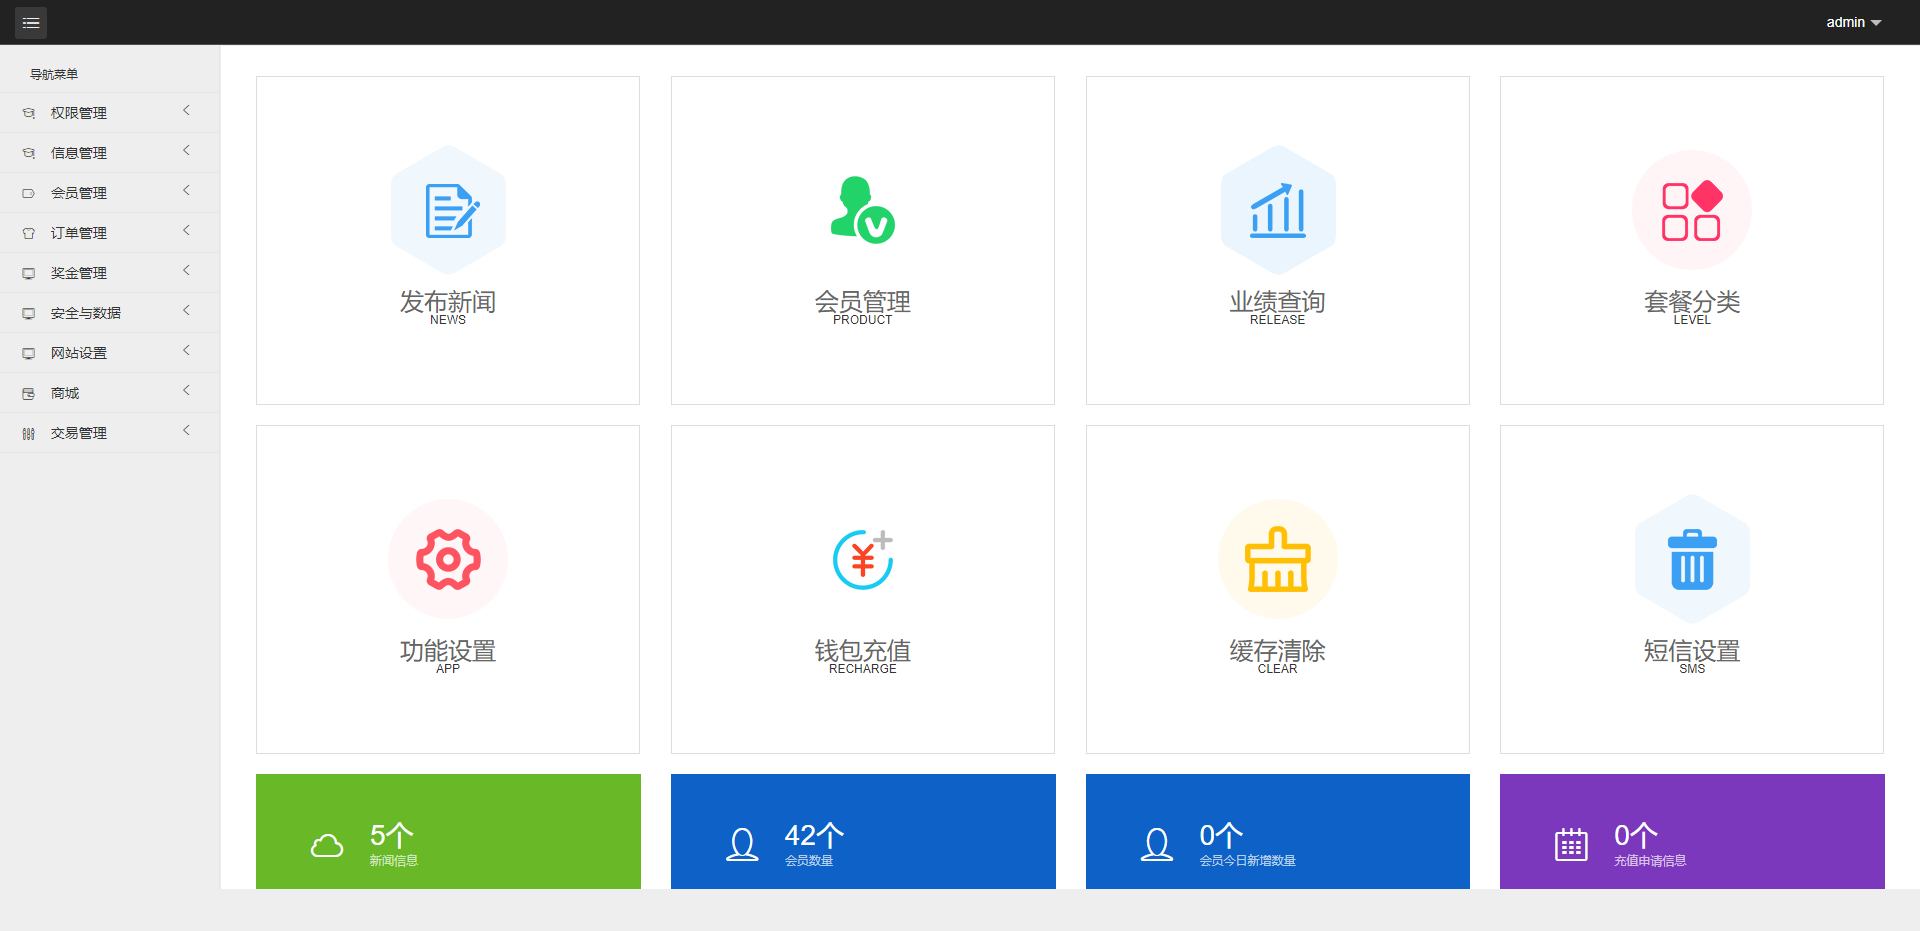1920x931 pixels.
Task: Expand the 安全与数据 section
Action: point(110,312)
